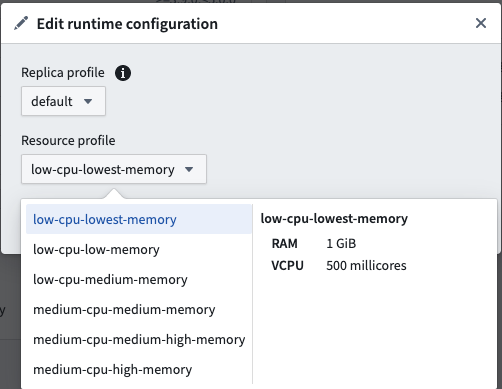Click the Resource profile label
This screenshot has width=502, height=389.
click(x=68, y=140)
